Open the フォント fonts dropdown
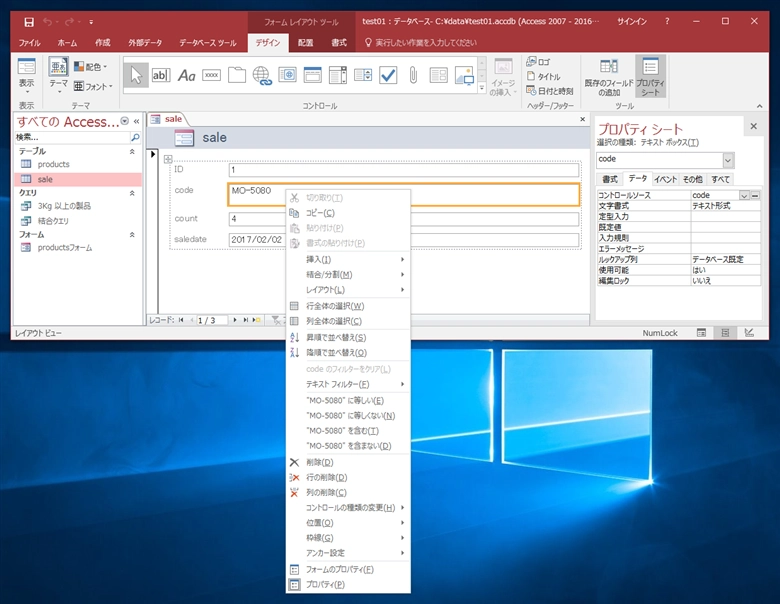The width and height of the screenshot is (780, 604). pyautogui.click(x=93, y=86)
